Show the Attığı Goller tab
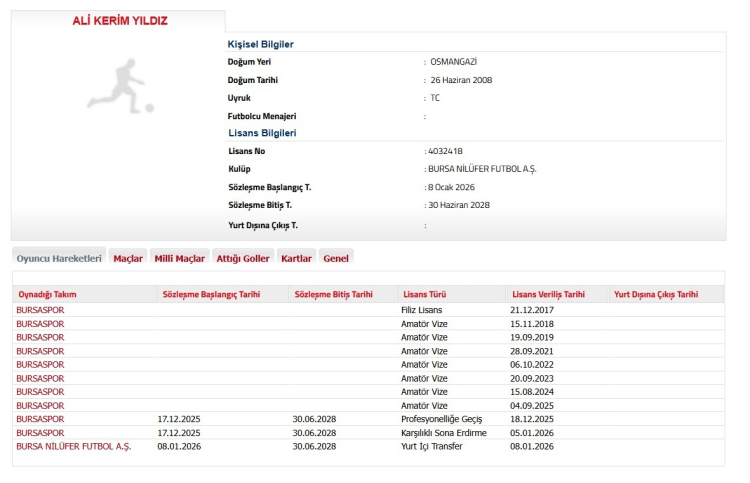This screenshot has height=483, width=750. pyautogui.click(x=243, y=258)
